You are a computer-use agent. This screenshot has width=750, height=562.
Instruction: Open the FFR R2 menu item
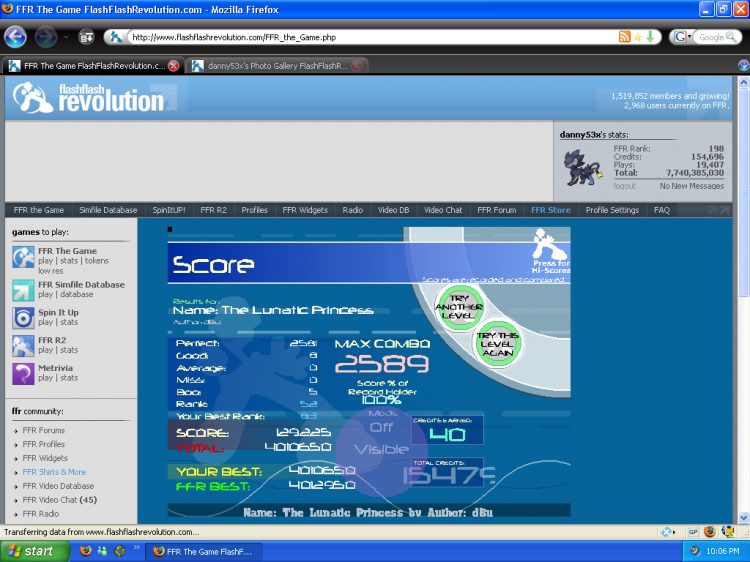pyautogui.click(x=213, y=210)
